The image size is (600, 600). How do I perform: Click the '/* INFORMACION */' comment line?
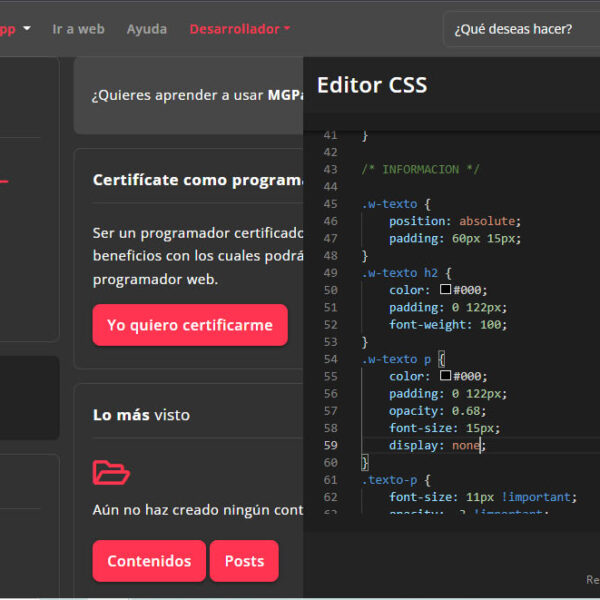(x=420, y=170)
